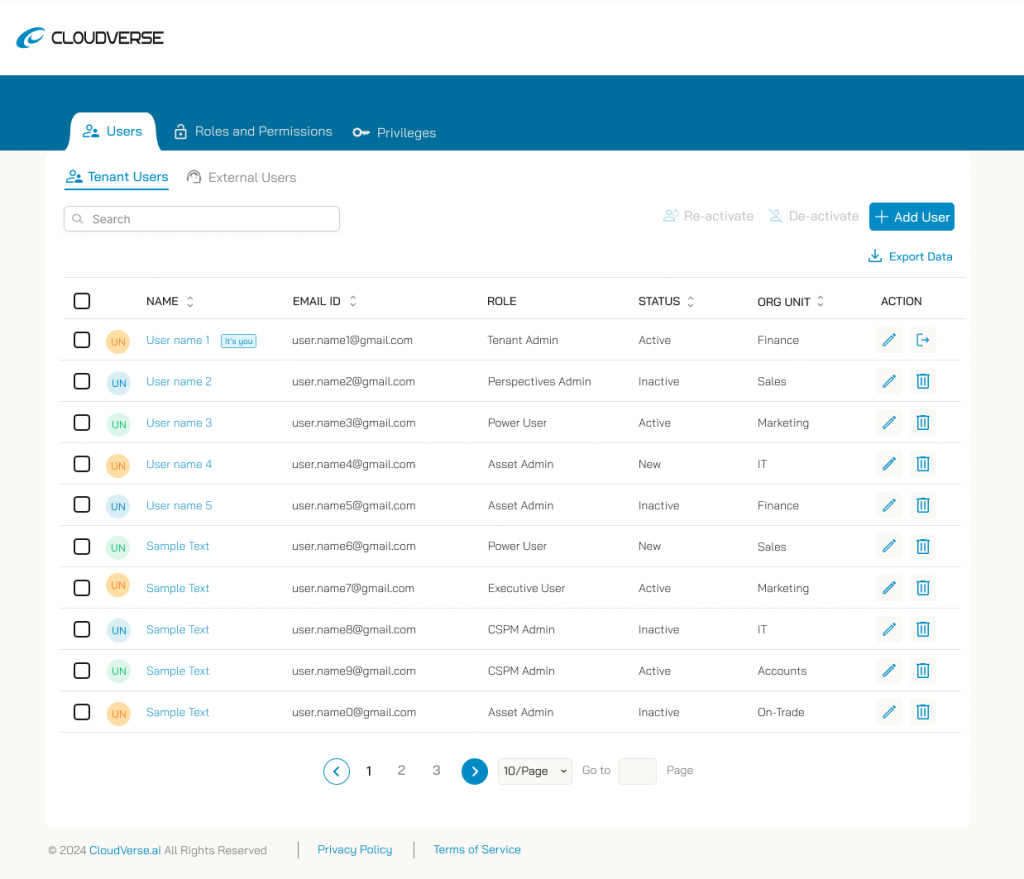Viewport: 1024px width, 879px height.
Task: Edit User name 1 using the pencil icon
Action: (x=888, y=340)
